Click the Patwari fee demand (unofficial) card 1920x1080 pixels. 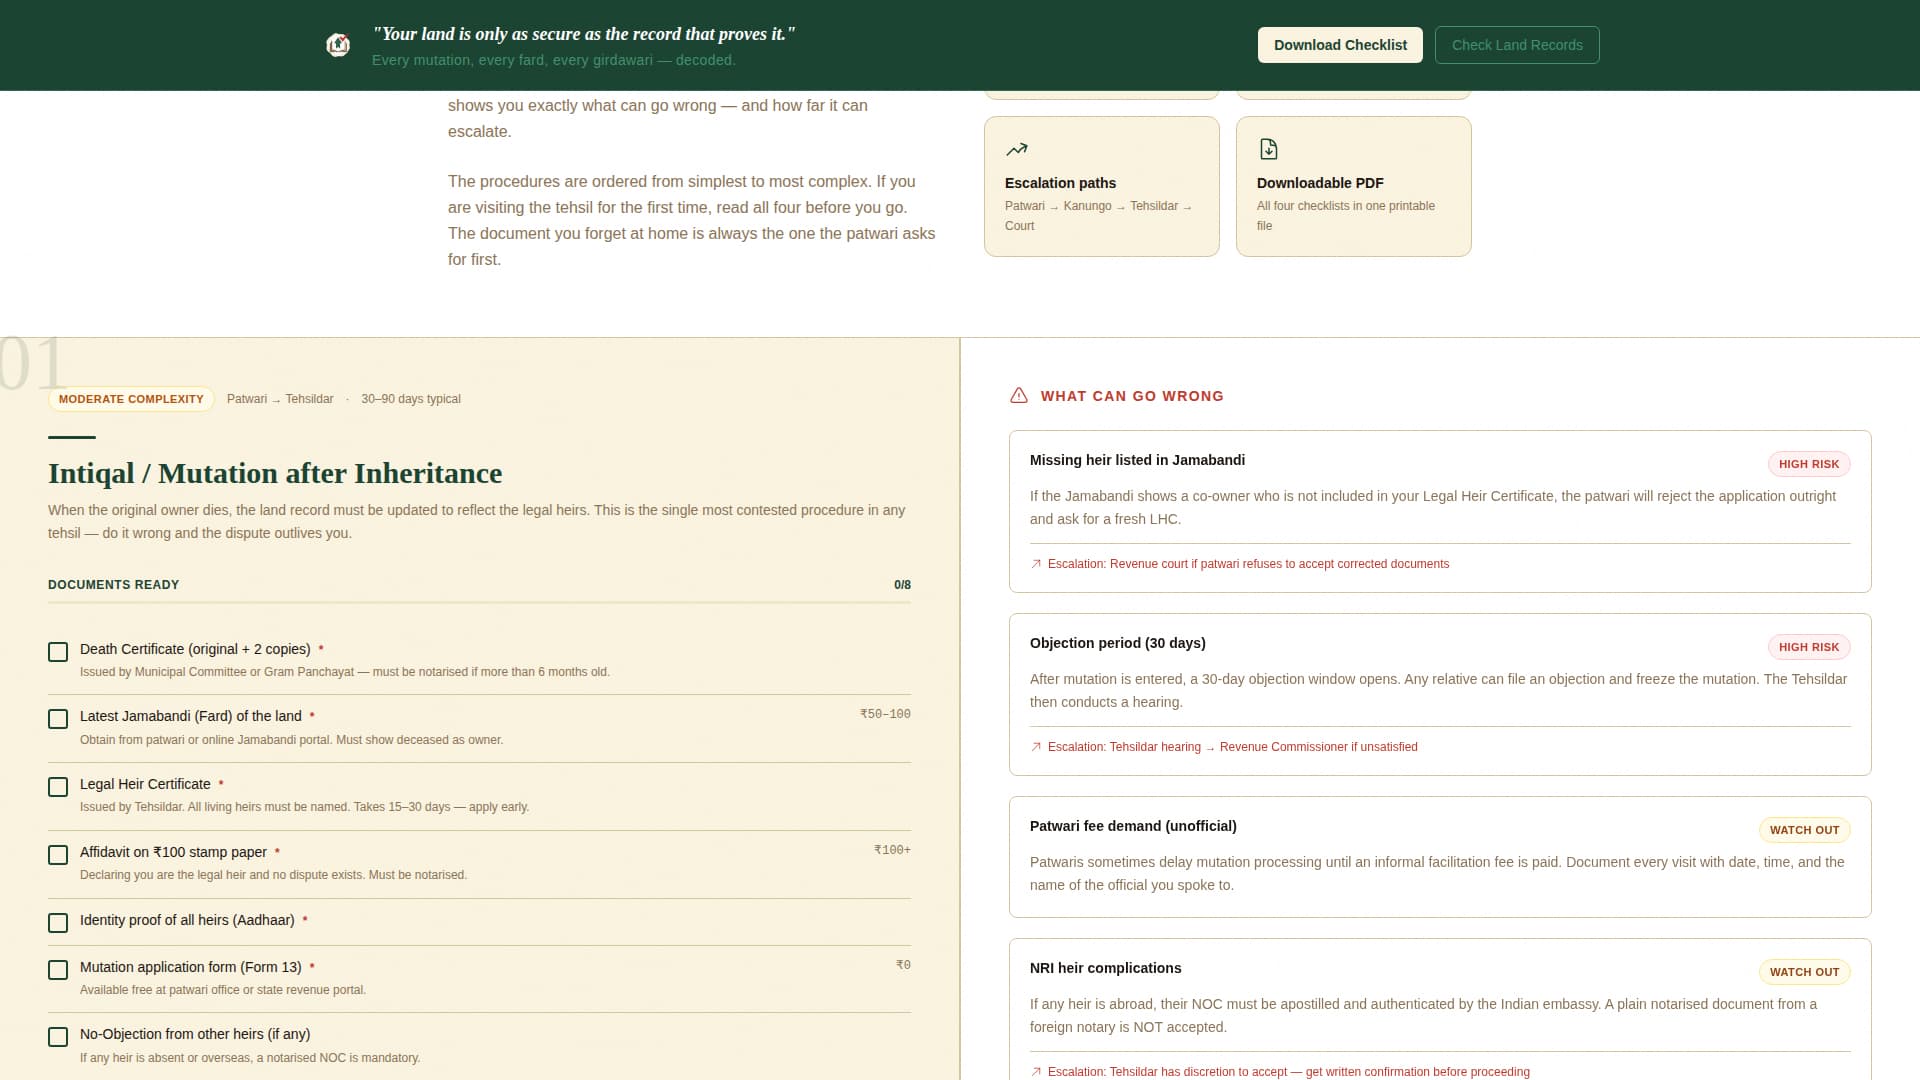1440,857
